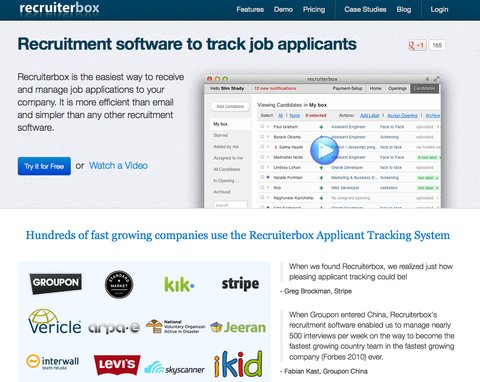Viewport: 480px width, 382px height.
Task: Open the Features menu item
Action: (x=250, y=9)
